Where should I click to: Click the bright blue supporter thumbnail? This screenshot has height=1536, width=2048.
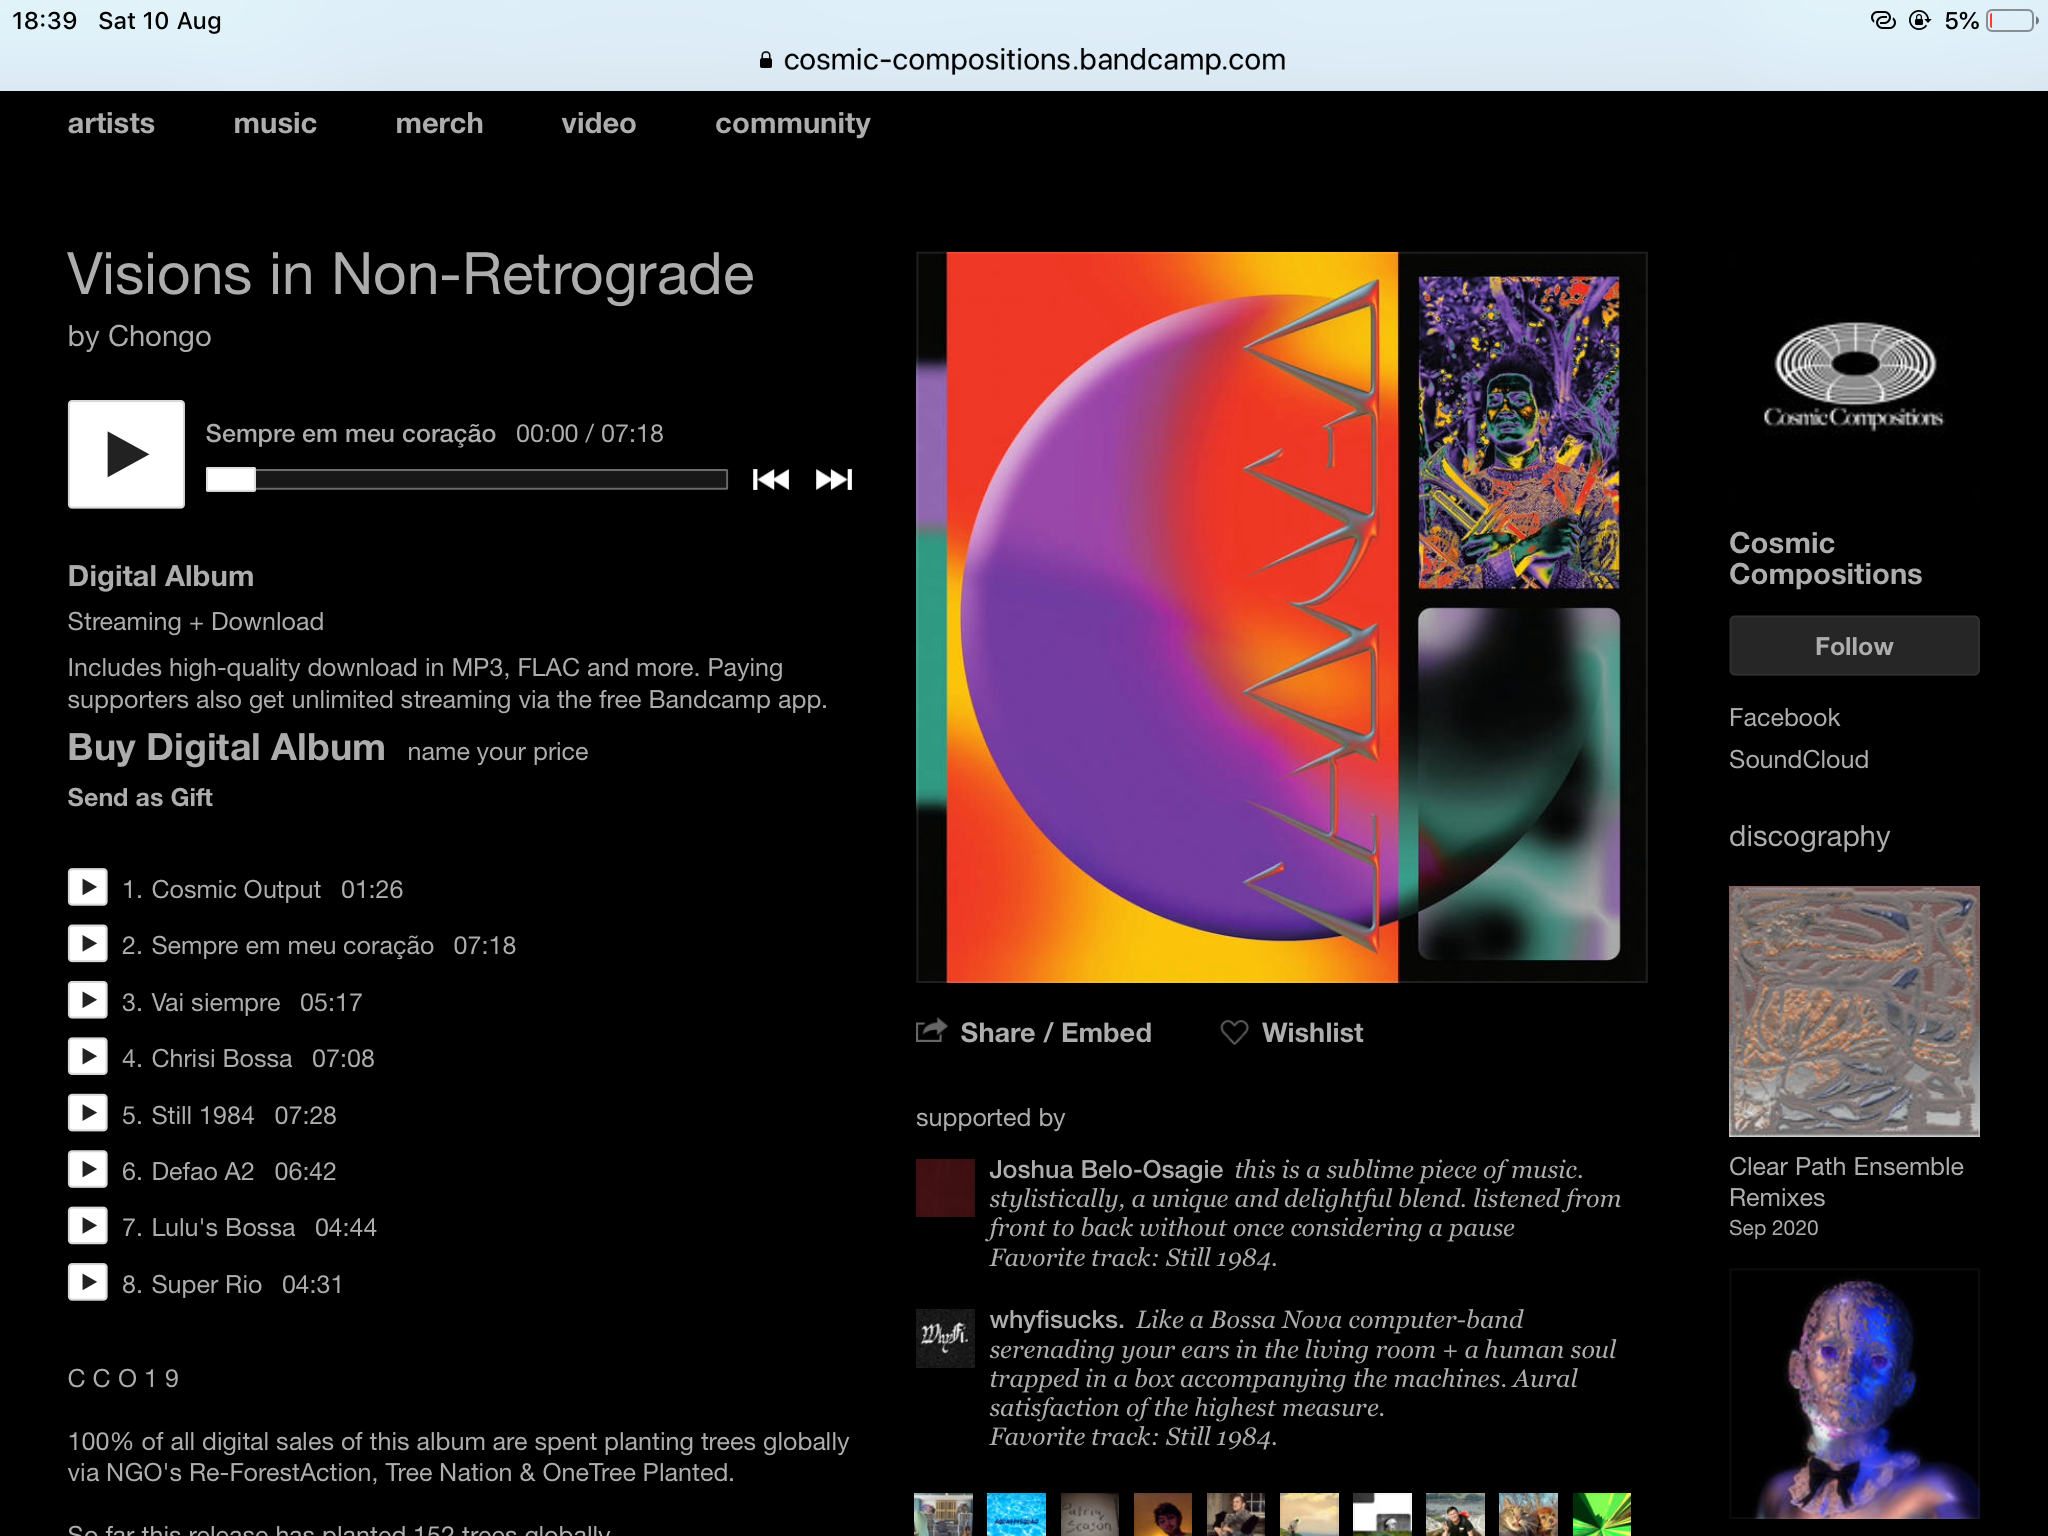(1016, 1514)
